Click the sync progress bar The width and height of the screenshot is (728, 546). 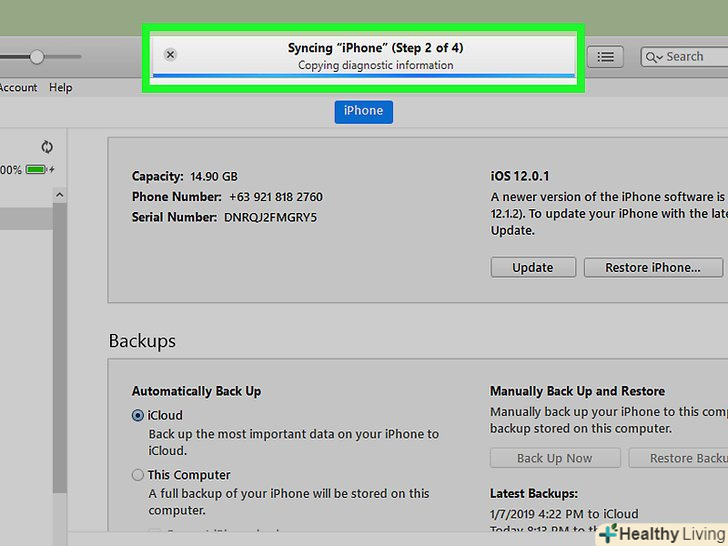[x=364, y=75]
